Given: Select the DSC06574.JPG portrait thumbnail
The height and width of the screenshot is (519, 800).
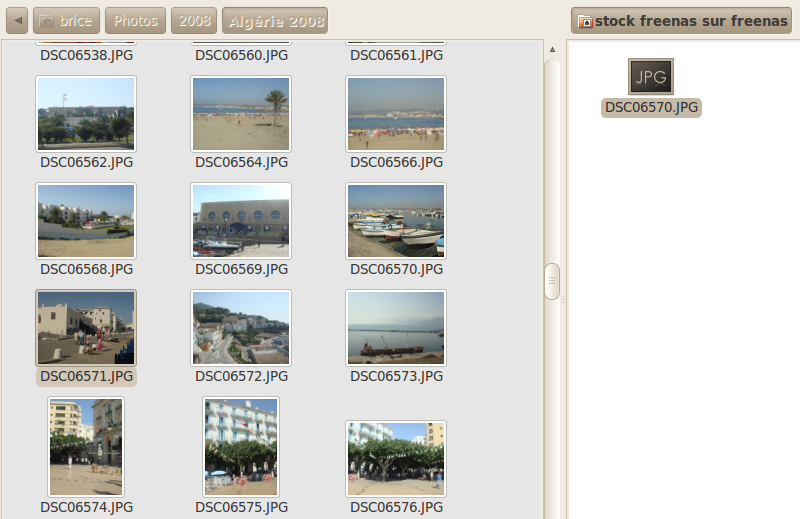Looking at the screenshot, I should coord(86,447).
